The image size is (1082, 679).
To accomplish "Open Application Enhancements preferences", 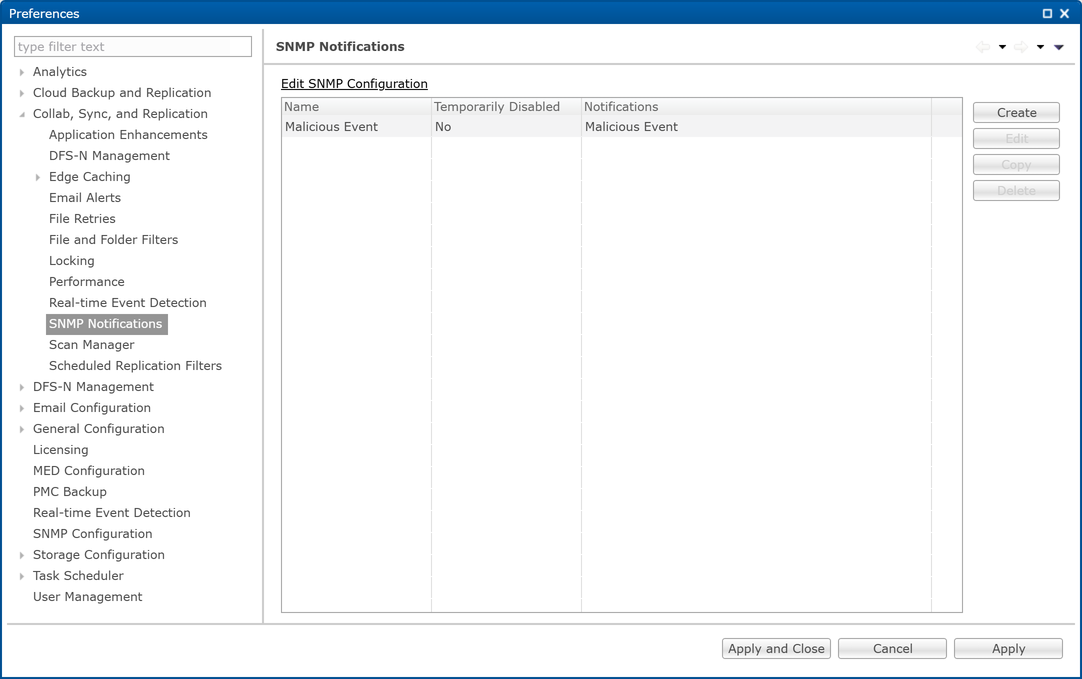I will 128,135.
